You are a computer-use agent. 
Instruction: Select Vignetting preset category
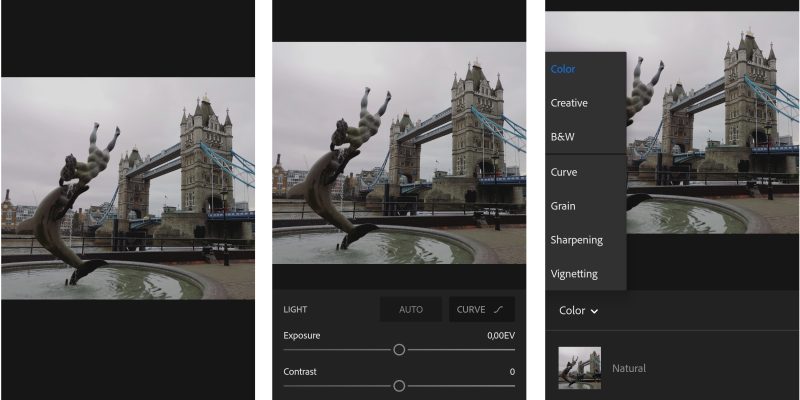click(574, 273)
